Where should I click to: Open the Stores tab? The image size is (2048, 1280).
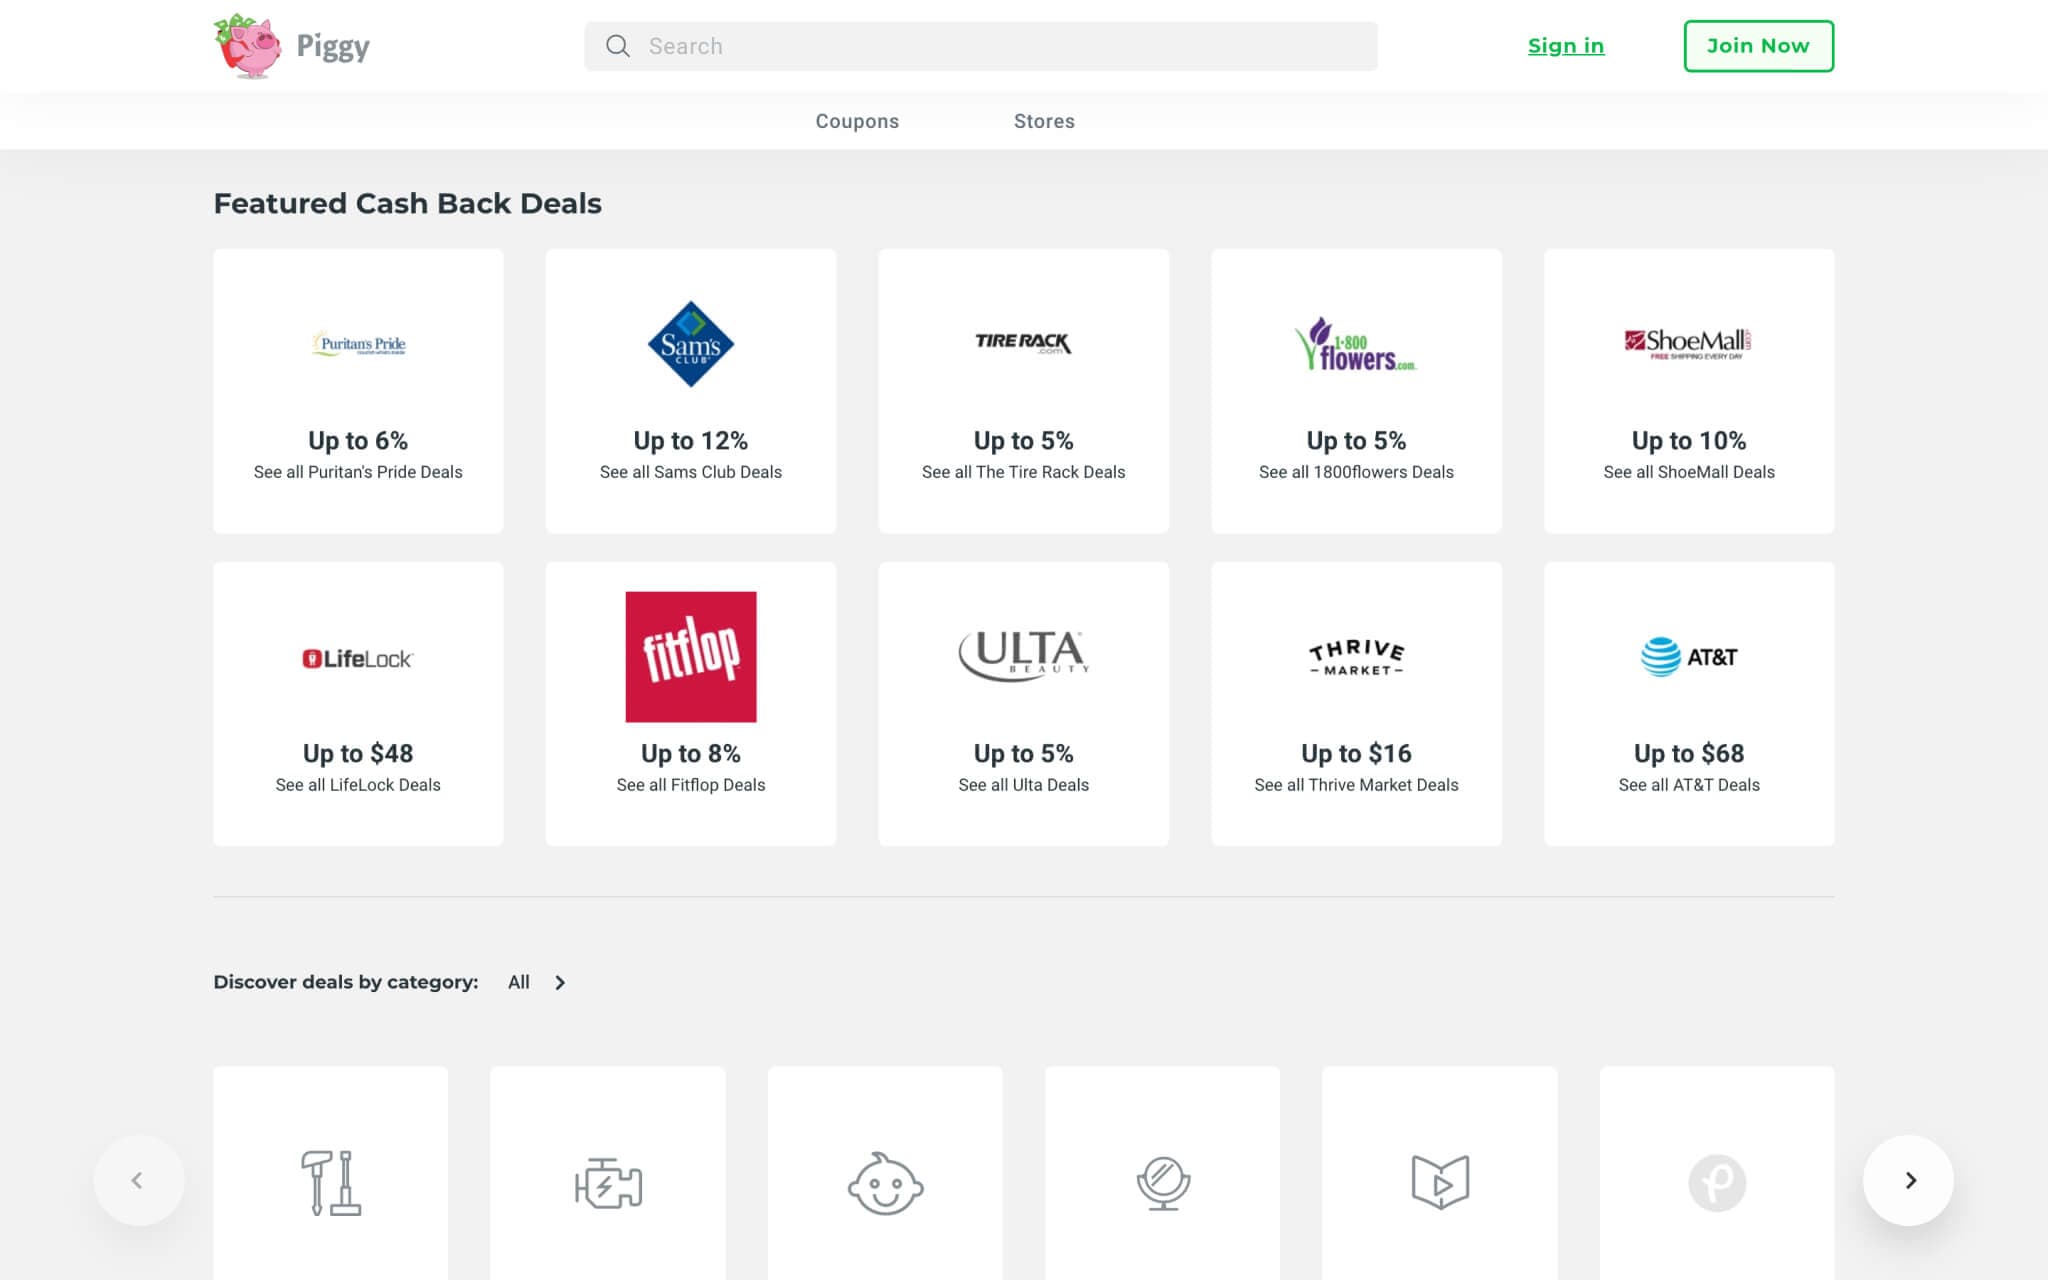tap(1044, 120)
